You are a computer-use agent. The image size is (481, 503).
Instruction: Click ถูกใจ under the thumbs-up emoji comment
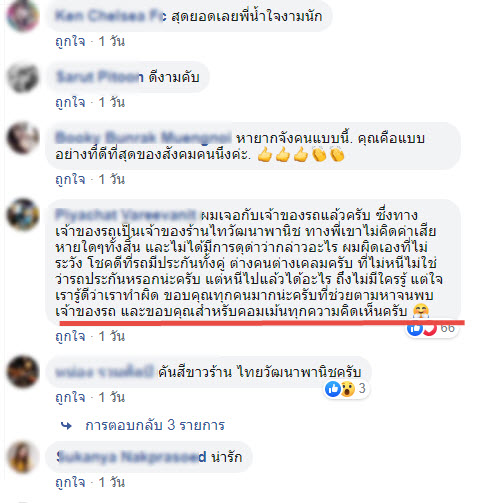coord(70,180)
